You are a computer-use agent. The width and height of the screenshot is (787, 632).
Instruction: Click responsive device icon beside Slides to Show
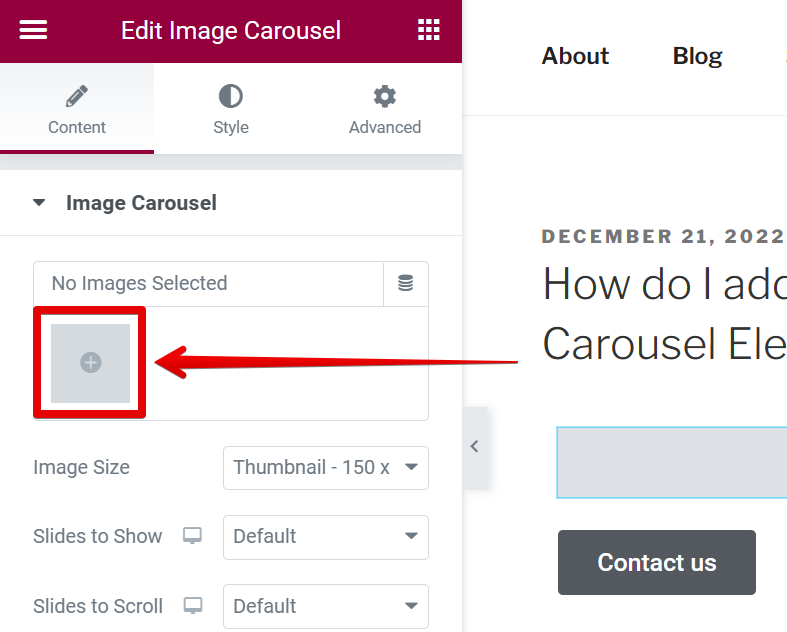(192, 536)
